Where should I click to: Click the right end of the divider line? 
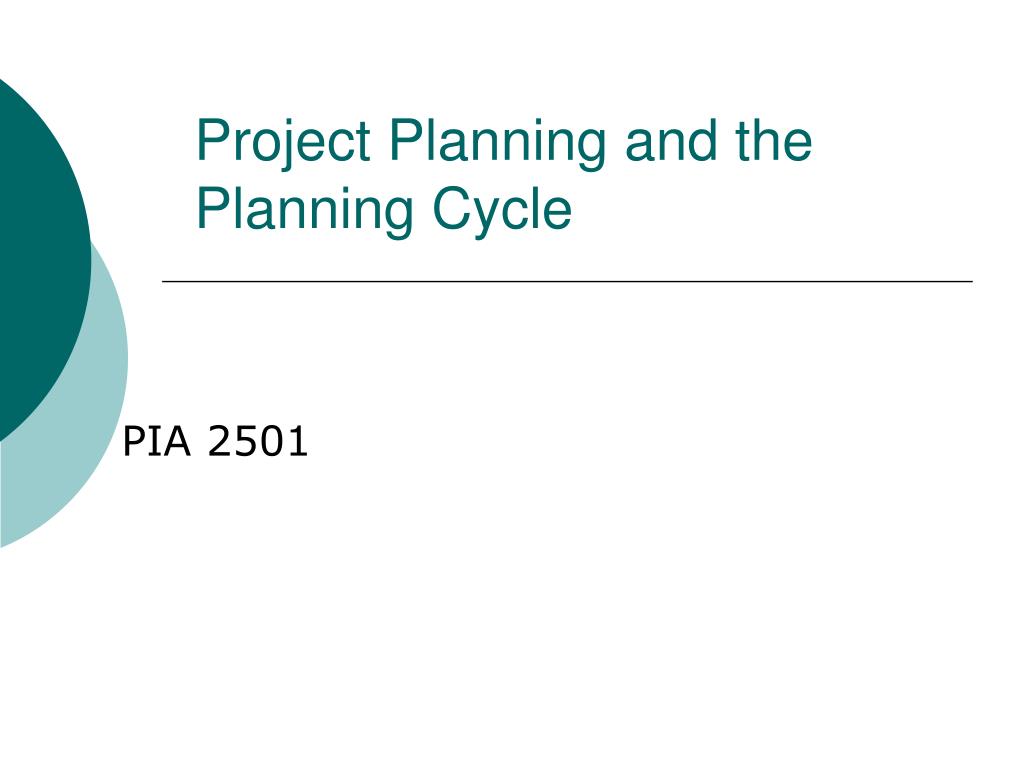pos(970,281)
